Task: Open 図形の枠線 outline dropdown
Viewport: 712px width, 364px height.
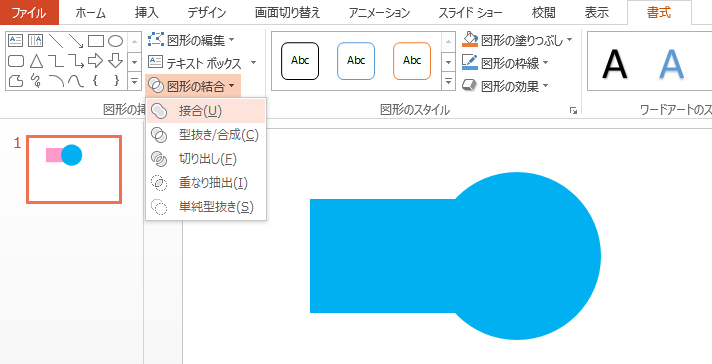Action: click(x=505, y=63)
